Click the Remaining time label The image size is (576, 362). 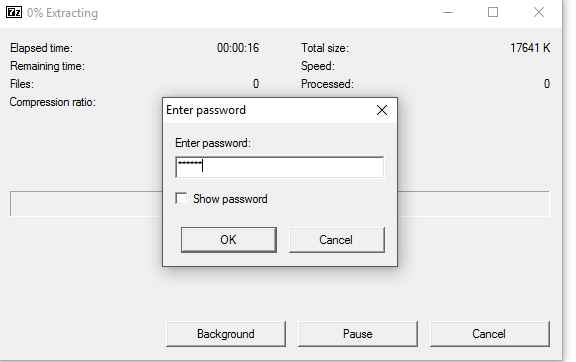pos(47,66)
